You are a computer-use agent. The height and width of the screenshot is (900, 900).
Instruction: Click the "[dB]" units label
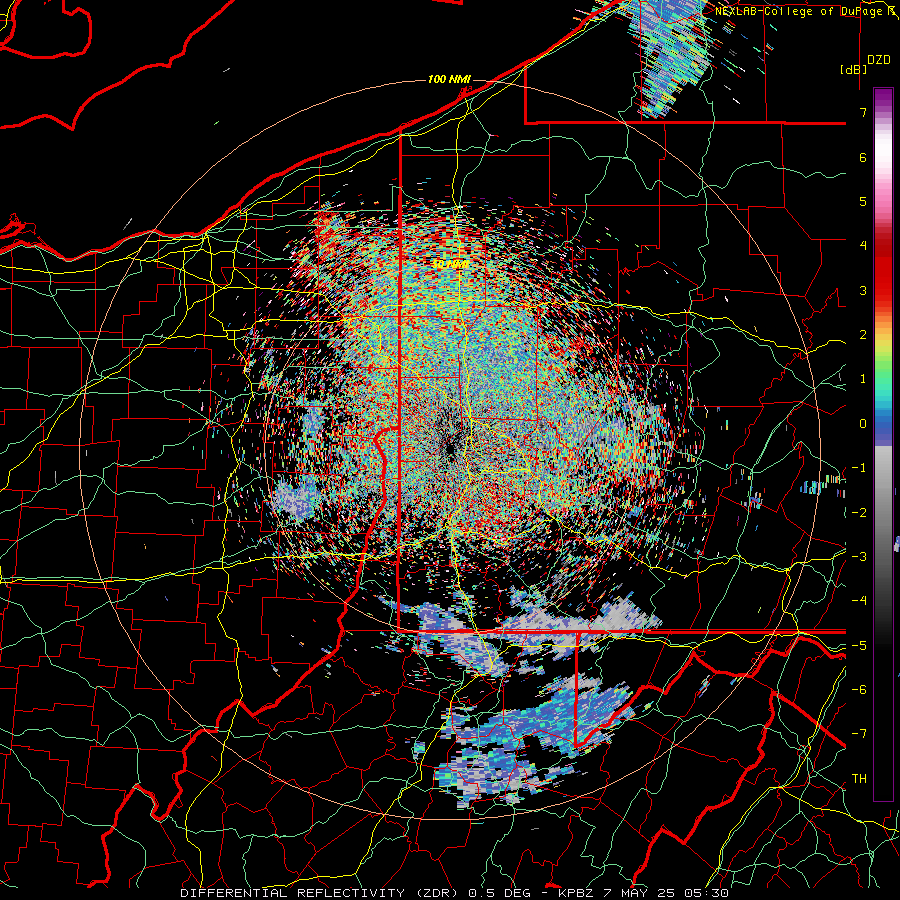854,69
